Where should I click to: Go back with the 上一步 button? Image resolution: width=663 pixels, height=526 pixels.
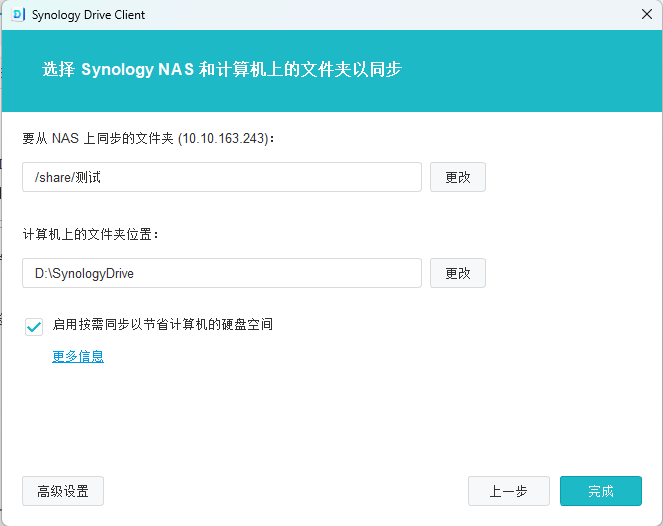509,491
